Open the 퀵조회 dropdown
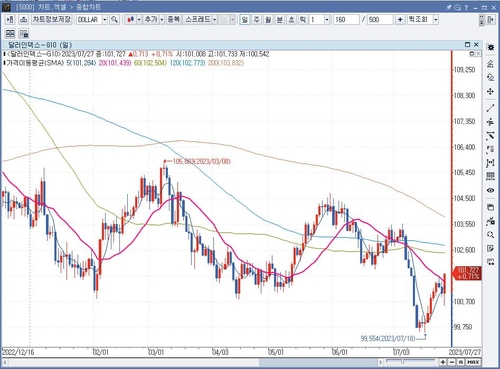The width and height of the screenshot is (500, 369). pyautogui.click(x=436, y=20)
